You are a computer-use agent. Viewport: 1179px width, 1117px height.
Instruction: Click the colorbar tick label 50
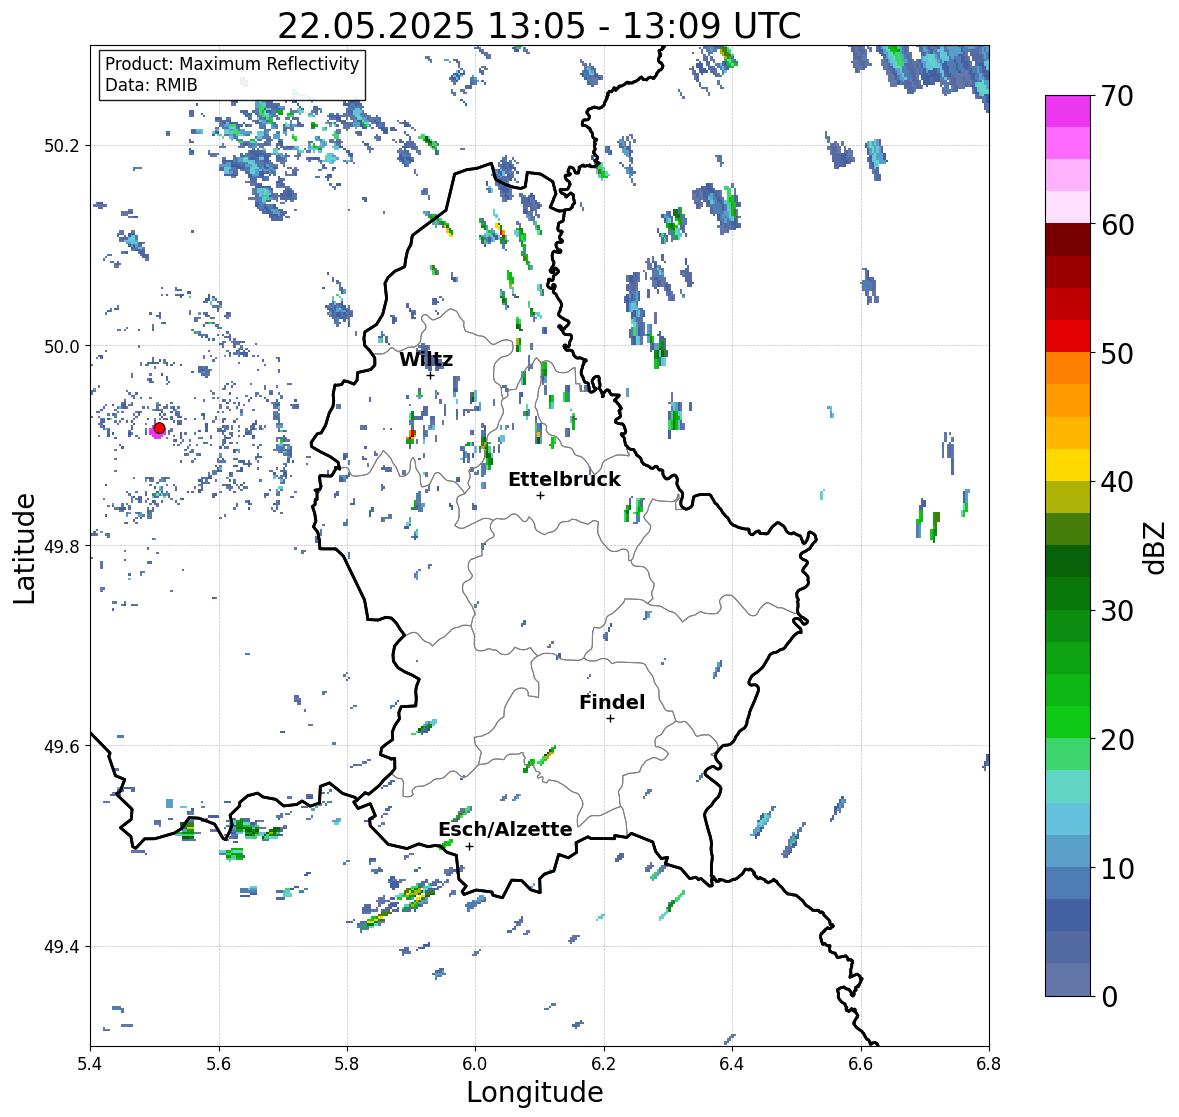point(1117,354)
